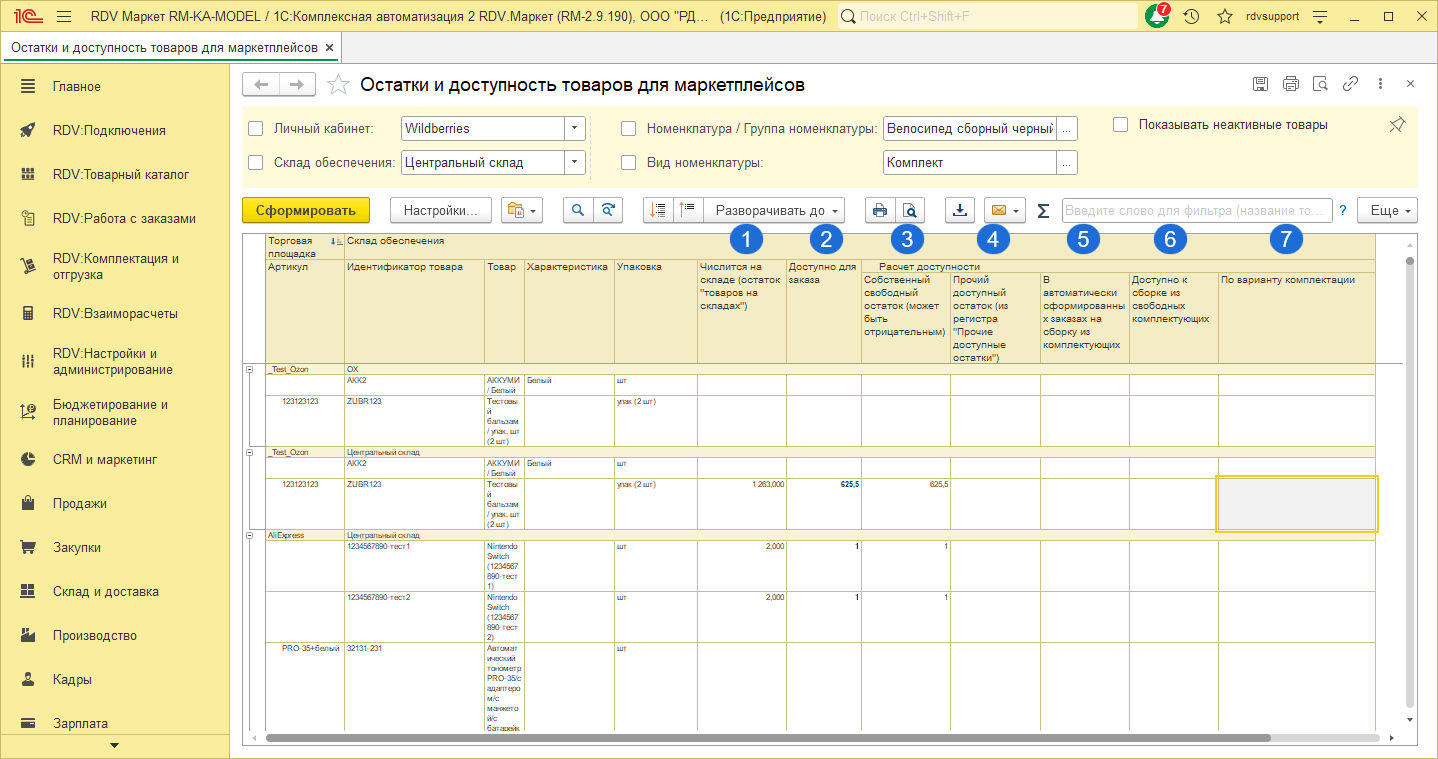The width and height of the screenshot is (1438, 759).
Task: Check Показывать неактивные товары option
Action: click(x=1121, y=125)
